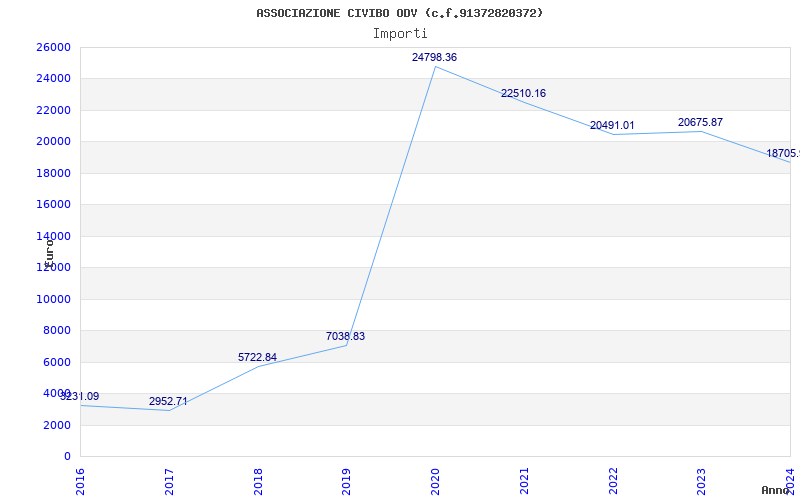Viewport: 800px width, 500px height.
Task: Click the 2023 x-axis year label
Action: pos(702,481)
